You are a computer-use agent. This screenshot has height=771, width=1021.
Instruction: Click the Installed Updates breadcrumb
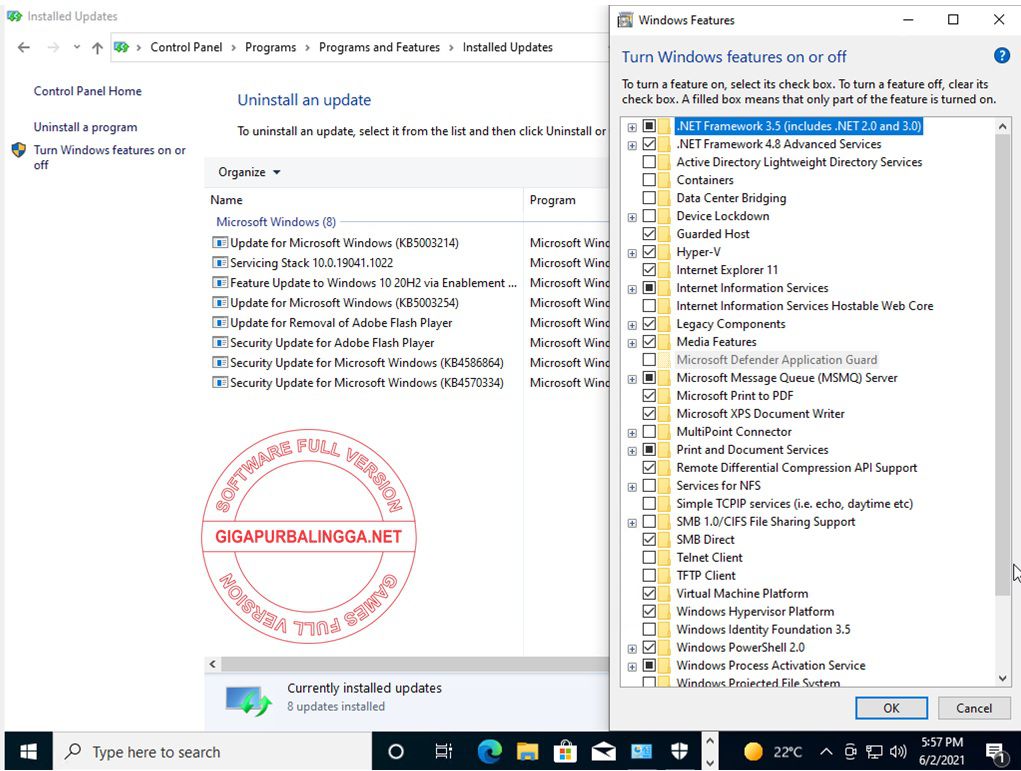[x=507, y=48]
